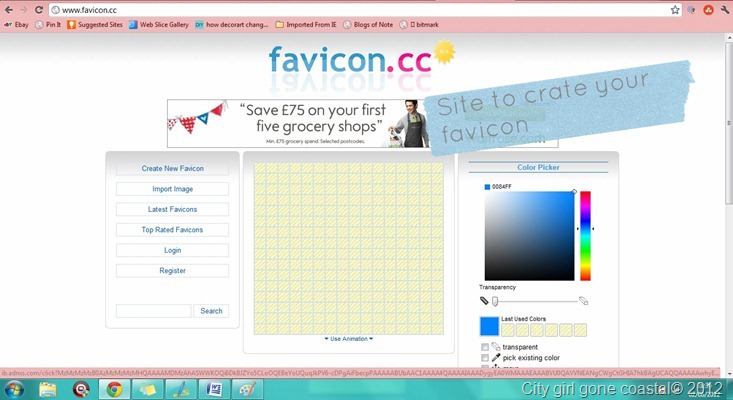Click Import Image button
The width and height of the screenshot is (733, 400).
pyautogui.click(x=172, y=189)
